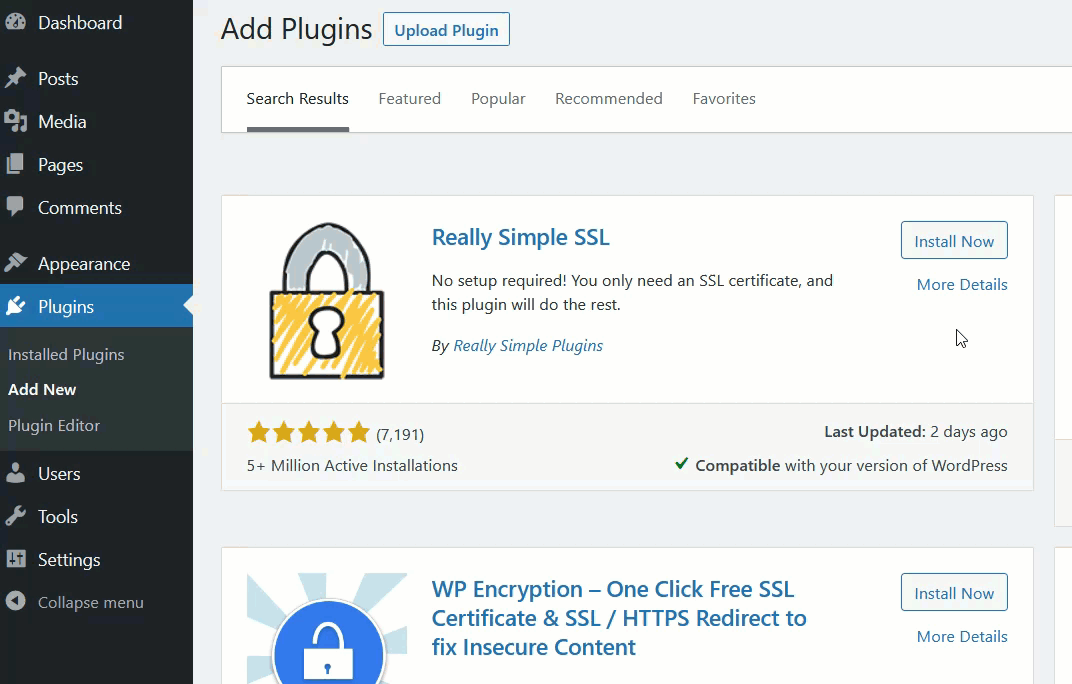Switch to the Recommended tab

point(608,99)
